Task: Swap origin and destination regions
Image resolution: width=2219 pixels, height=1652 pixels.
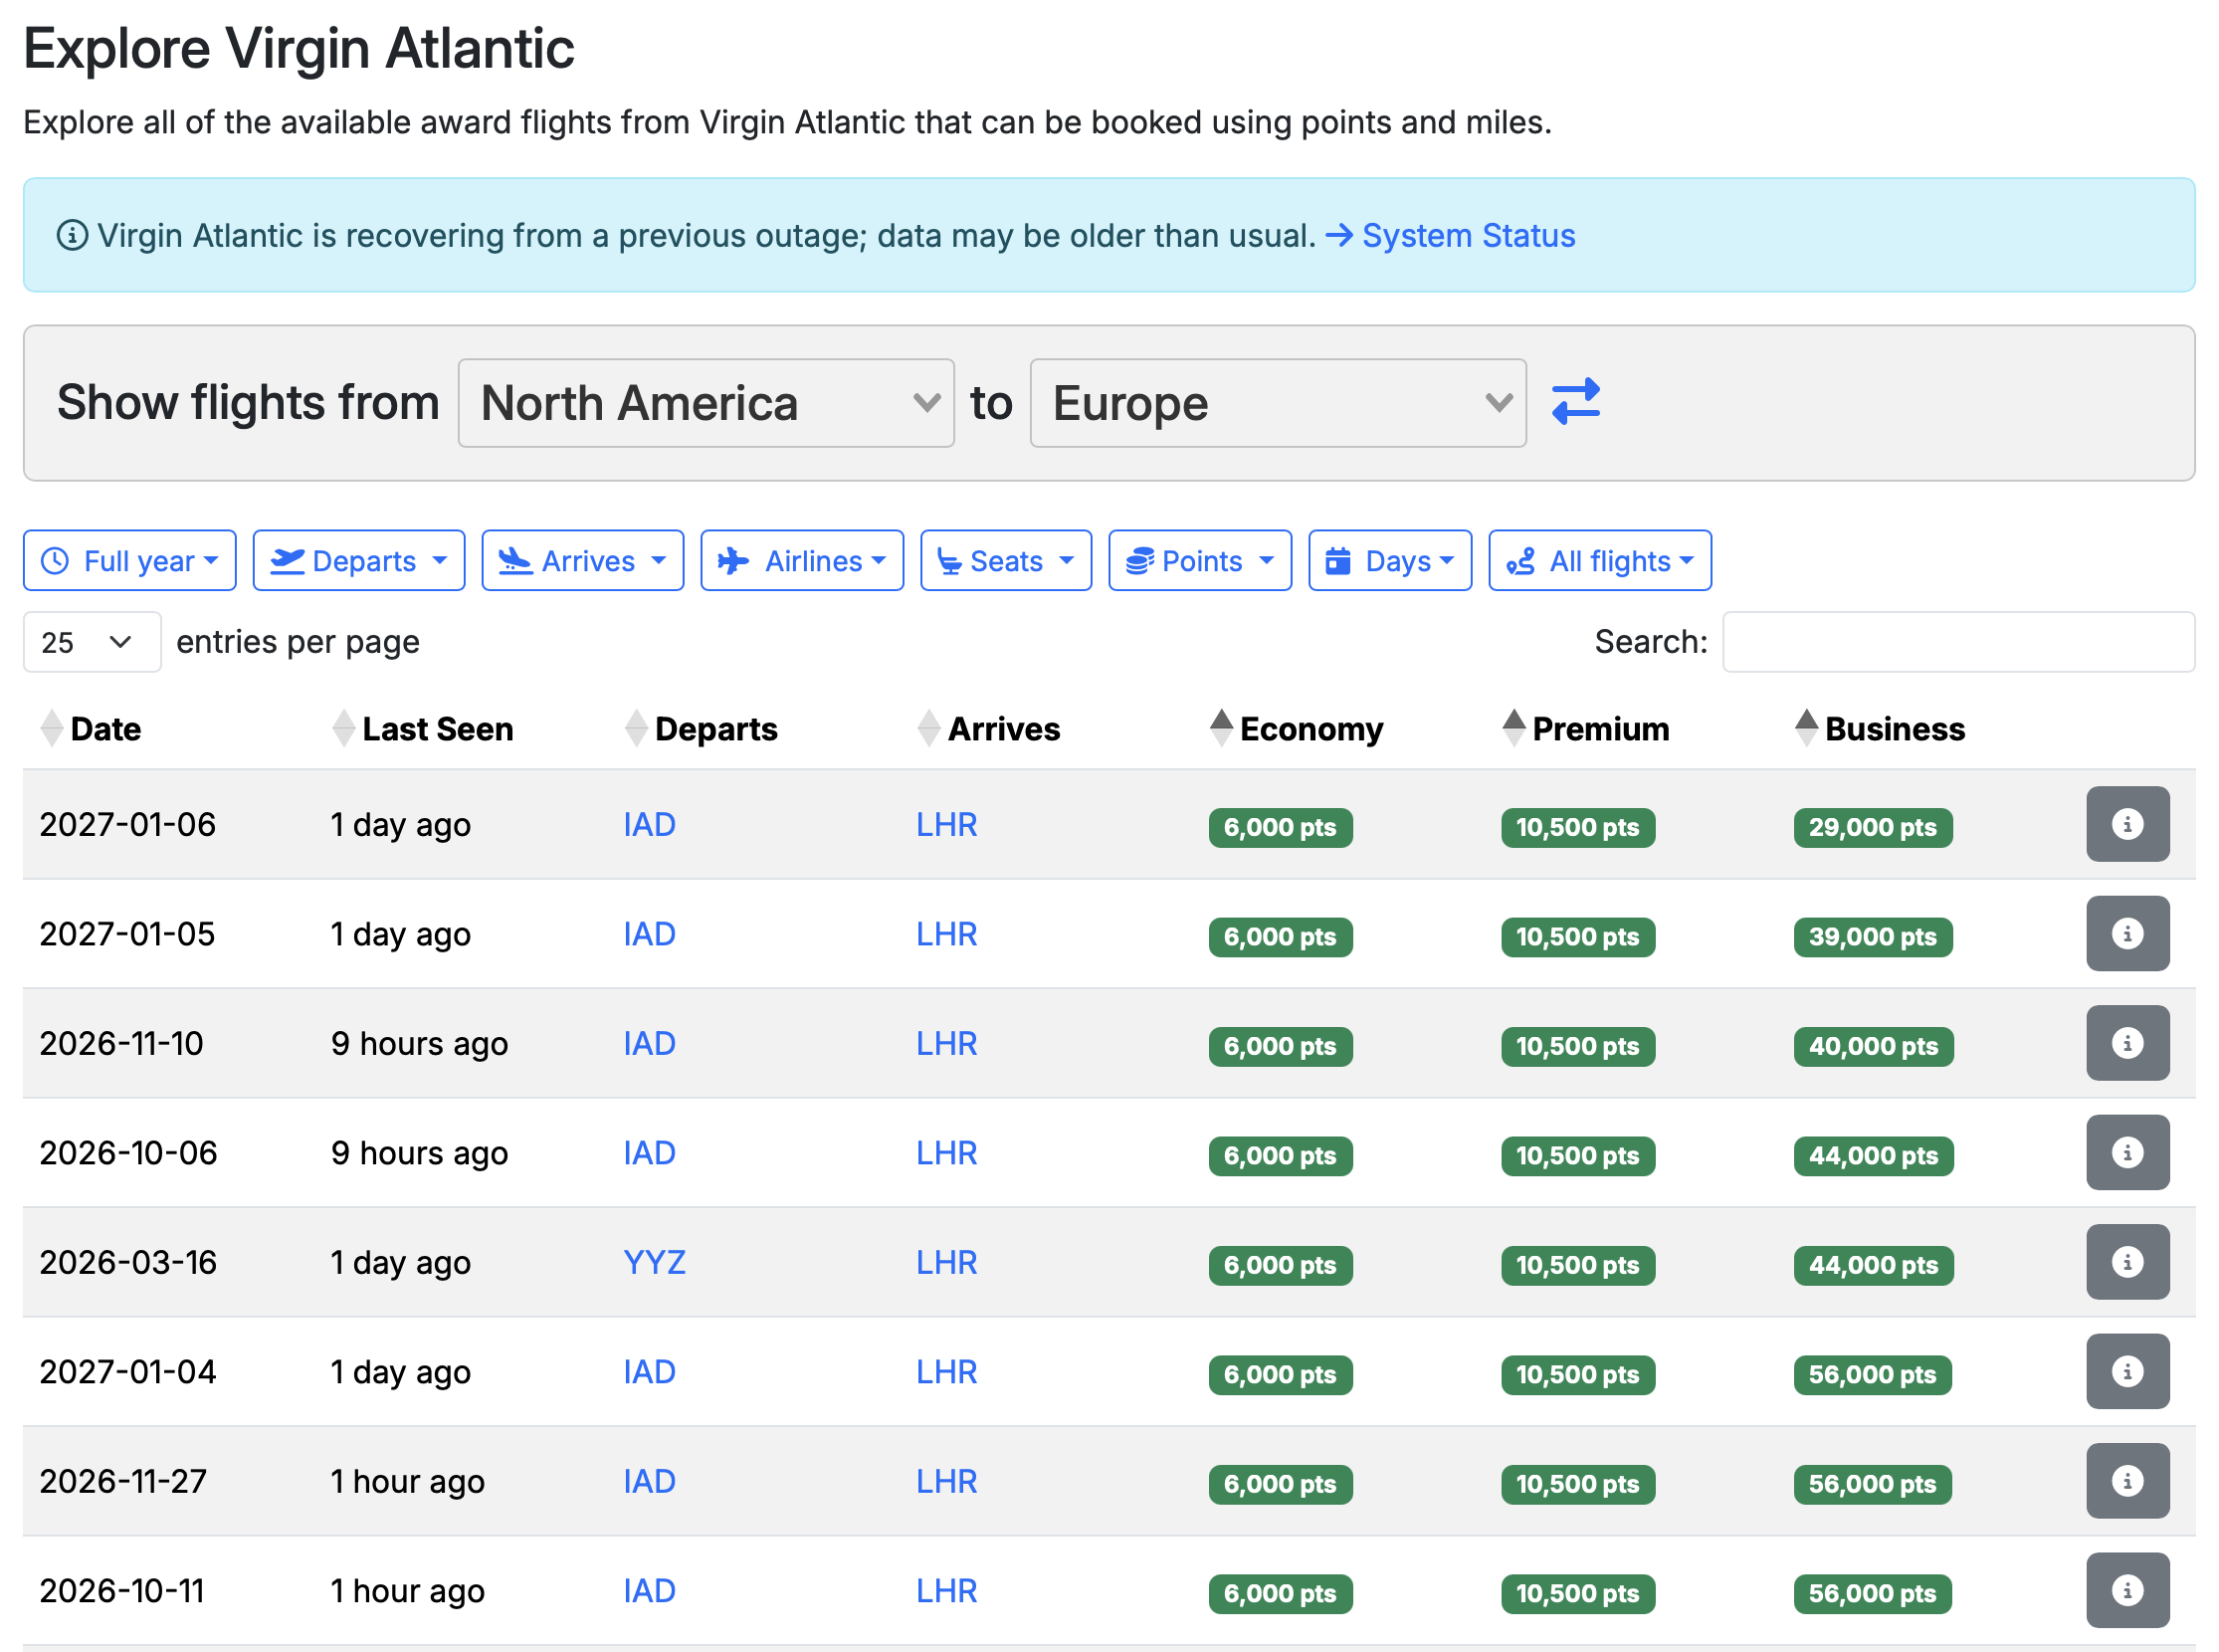Action: (x=1576, y=402)
